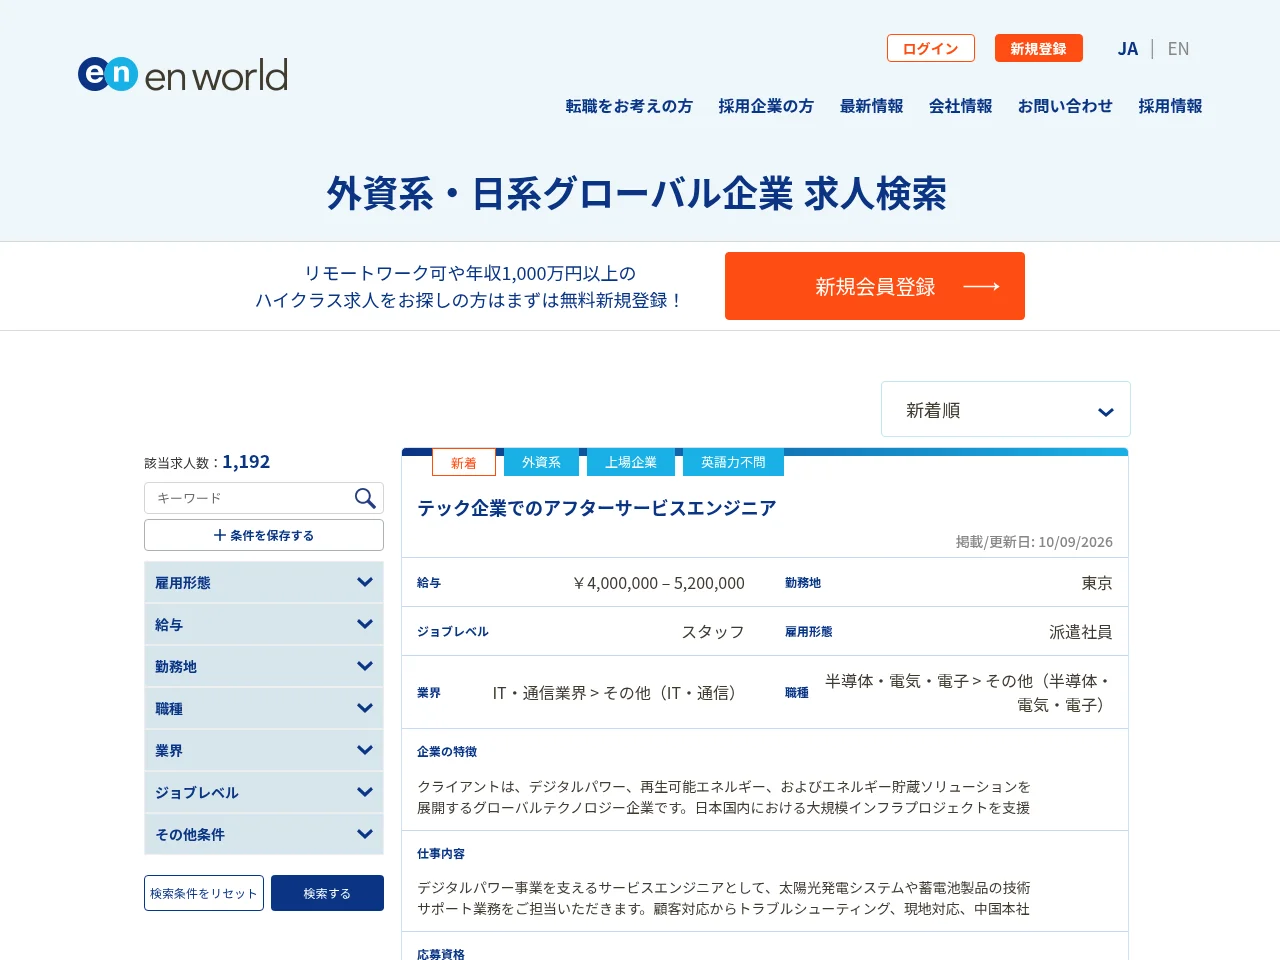Click 条件を保存する button
The width and height of the screenshot is (1280, 960).
click(x=264, y=535)
